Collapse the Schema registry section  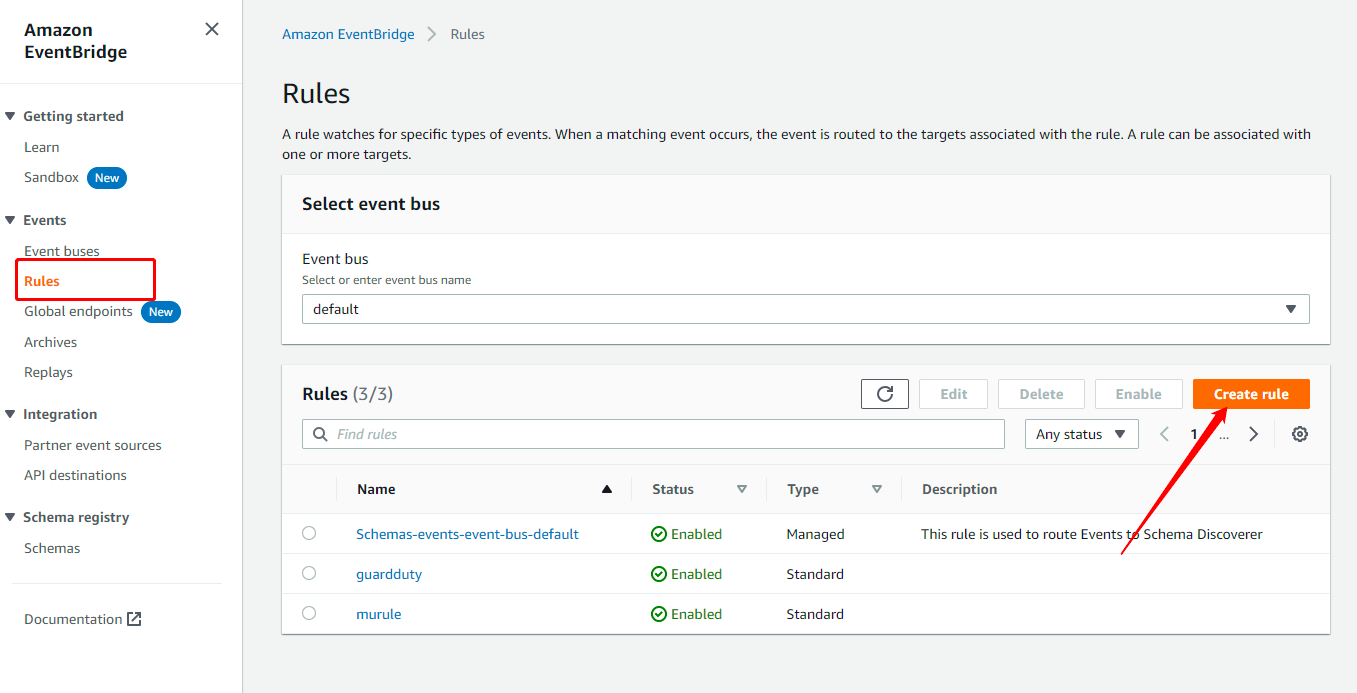[x=11, y=517]
